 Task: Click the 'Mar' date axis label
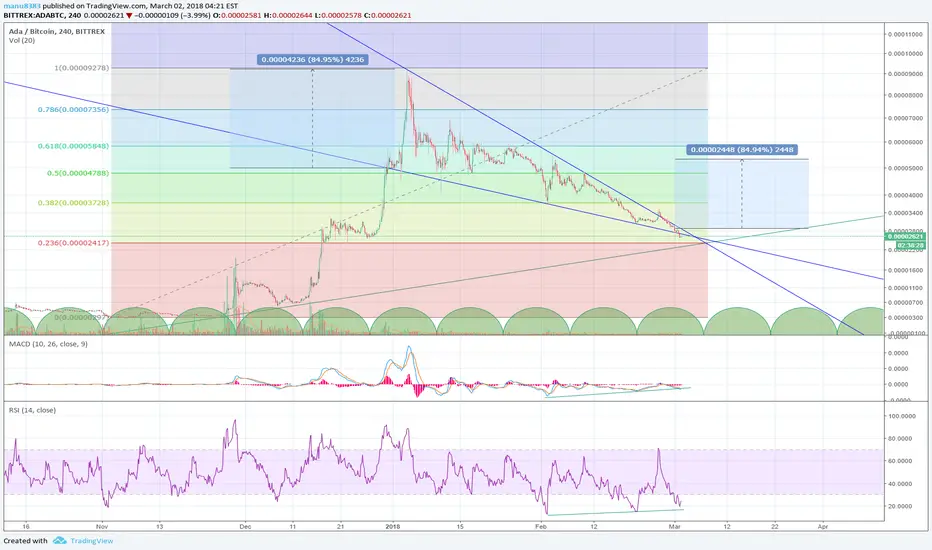pos(675,526)
